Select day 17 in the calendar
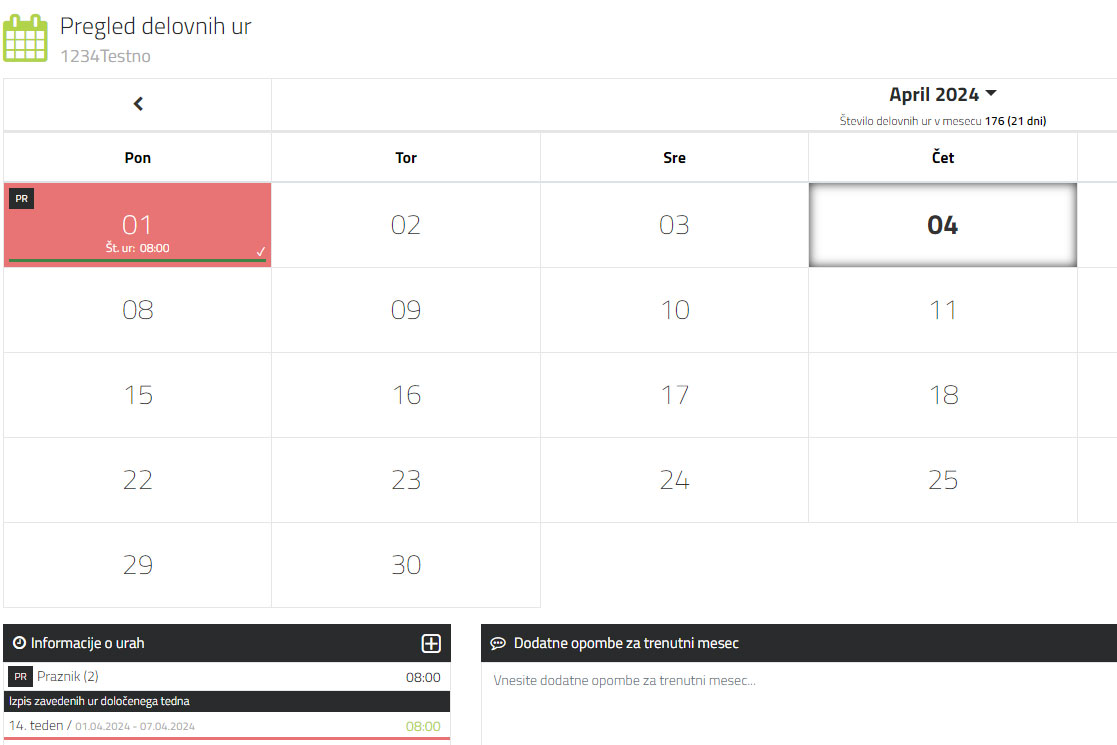Image resolution: width=1117 pixels, height=745 pixels. [x=675, y=395]
